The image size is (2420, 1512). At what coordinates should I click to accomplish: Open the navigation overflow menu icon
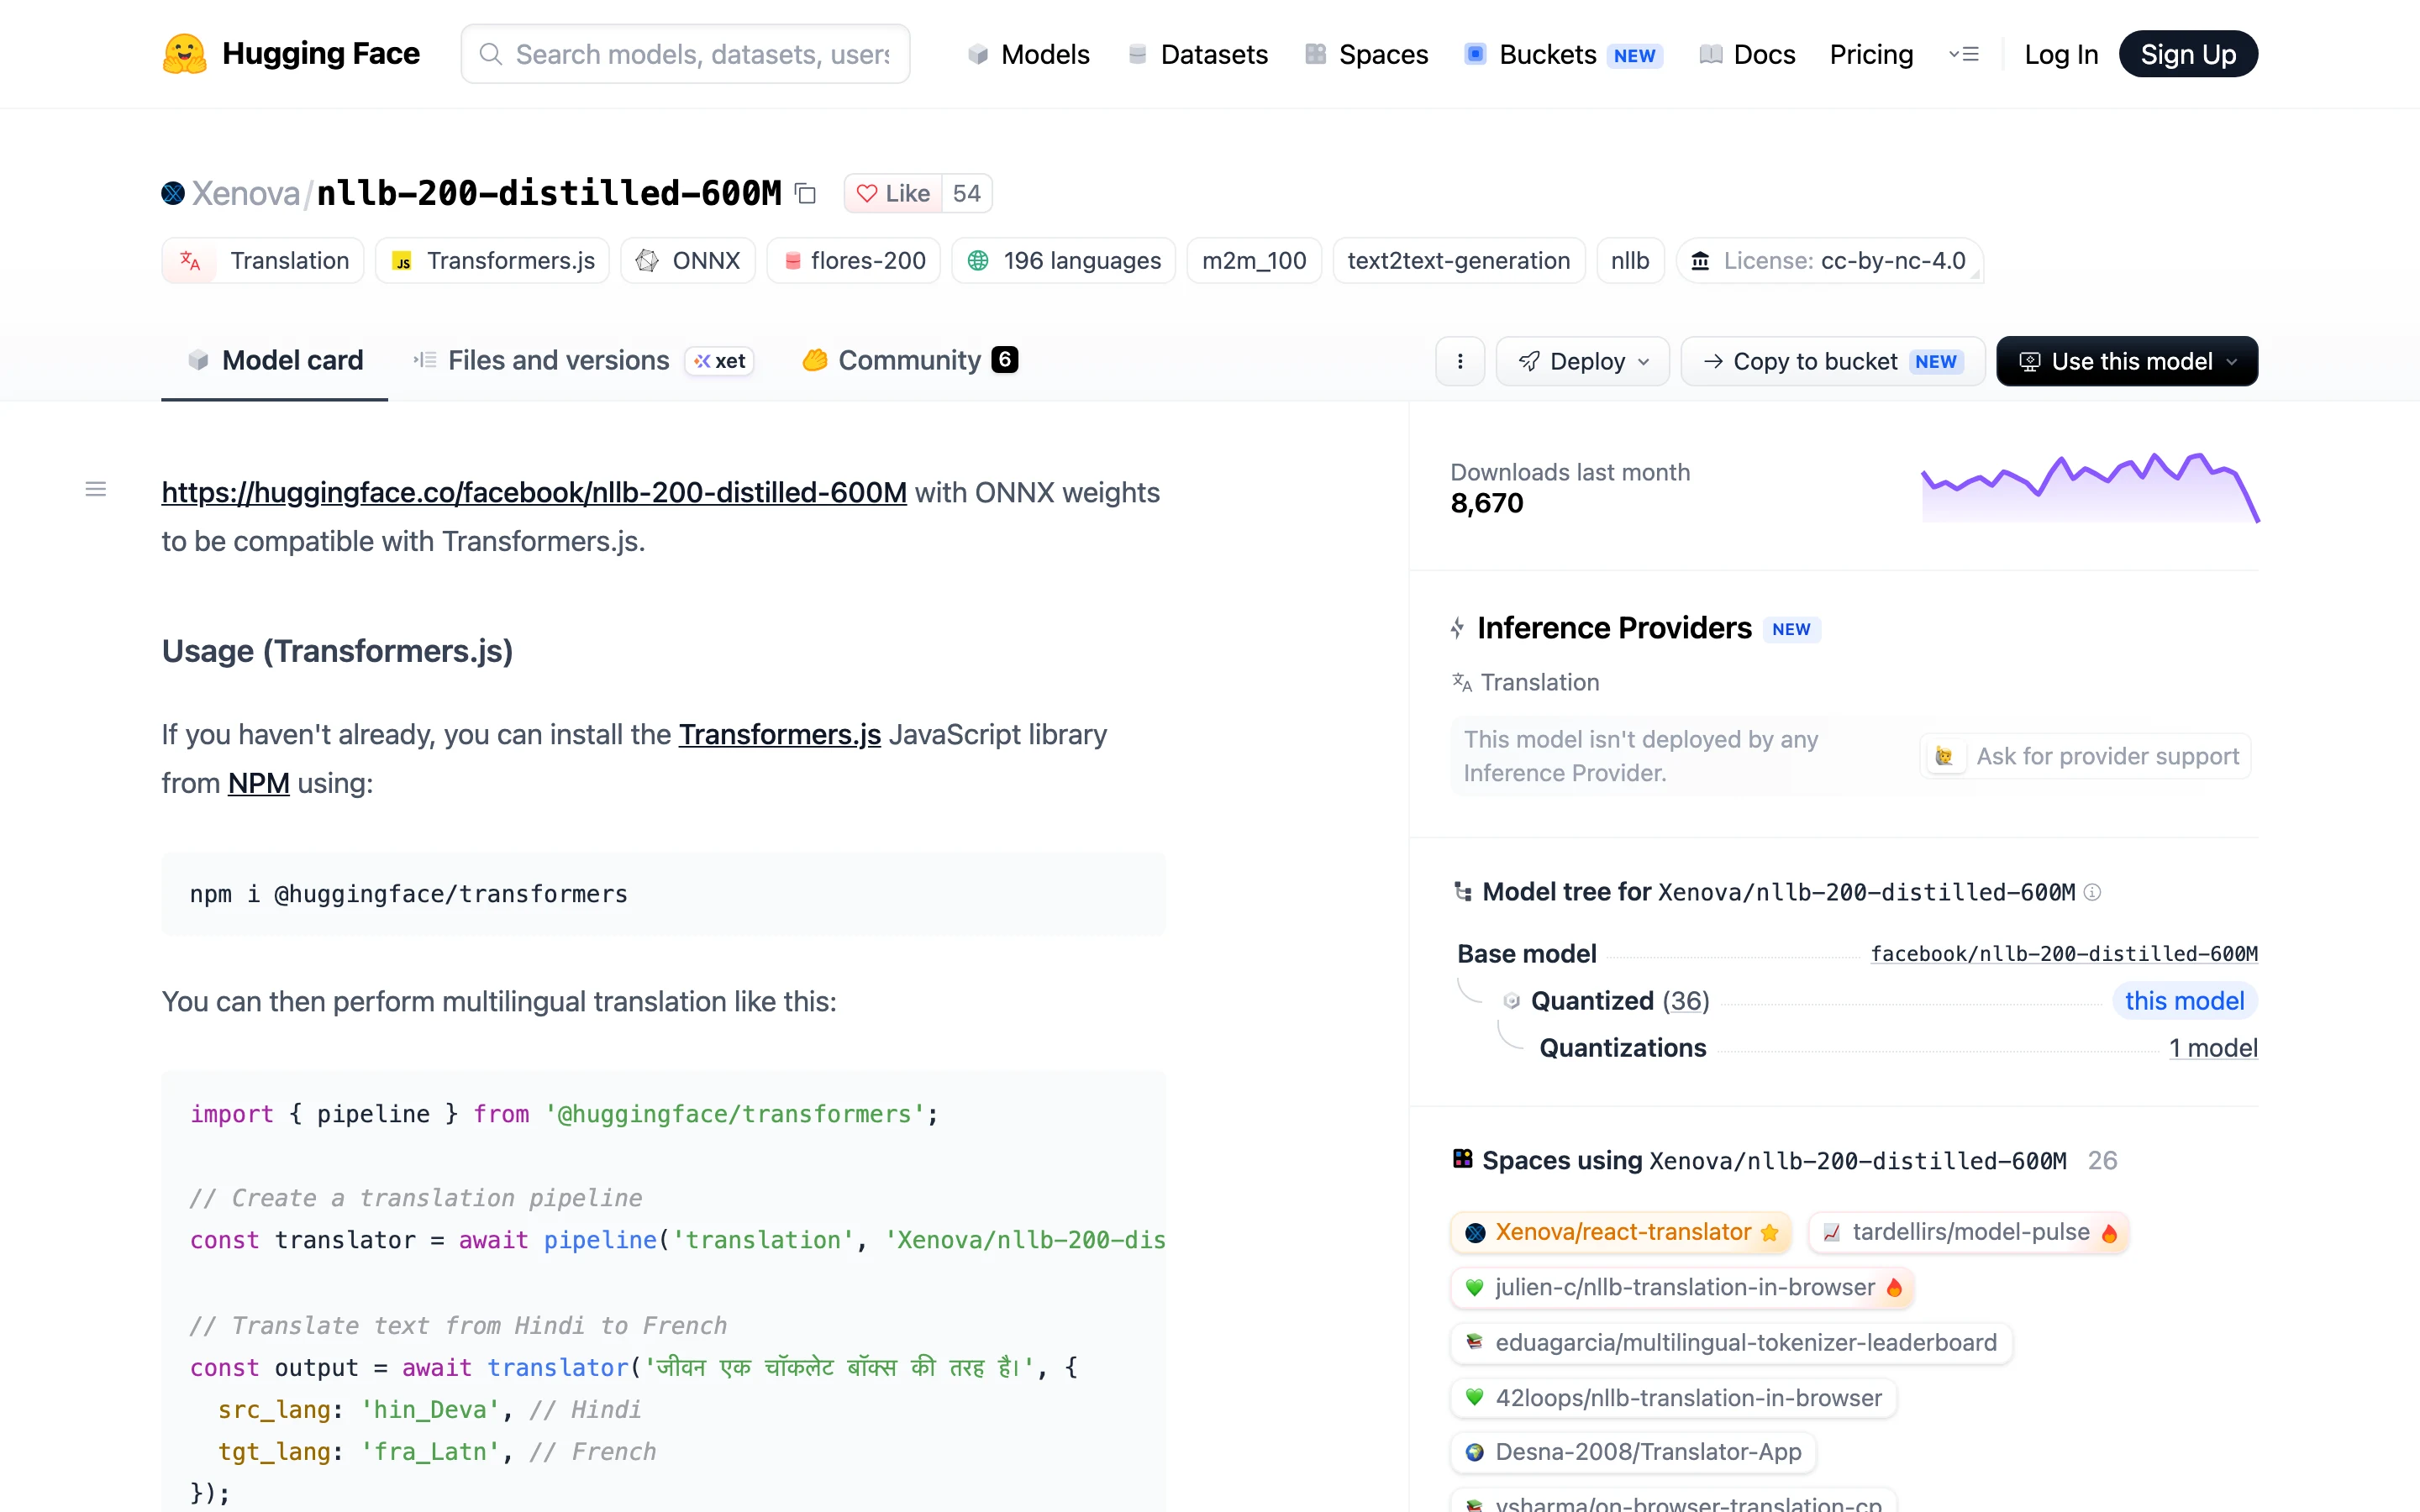pyautogui.click(x=1964, y=54)
